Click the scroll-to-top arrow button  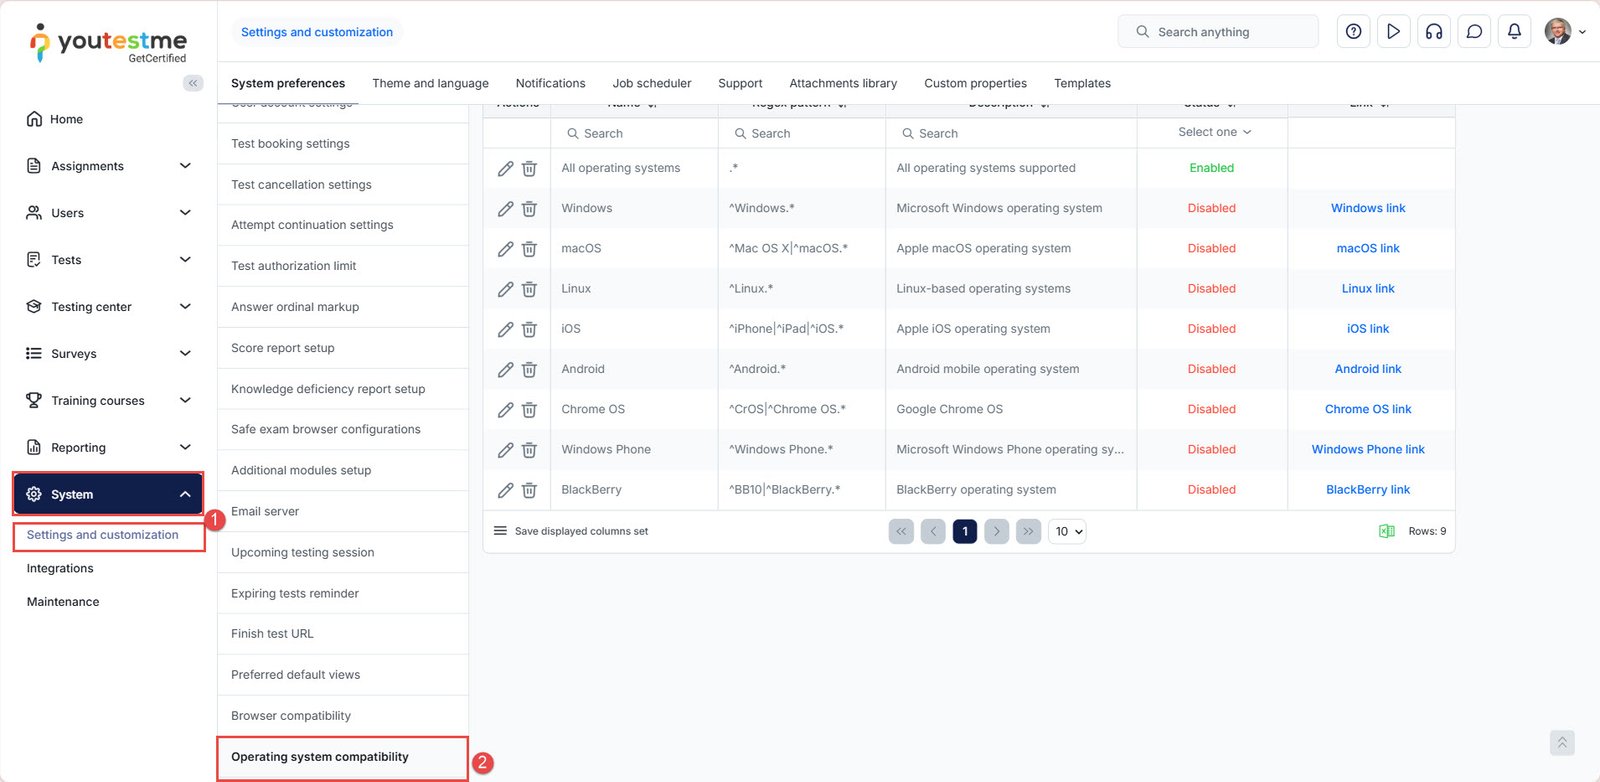1561,743
